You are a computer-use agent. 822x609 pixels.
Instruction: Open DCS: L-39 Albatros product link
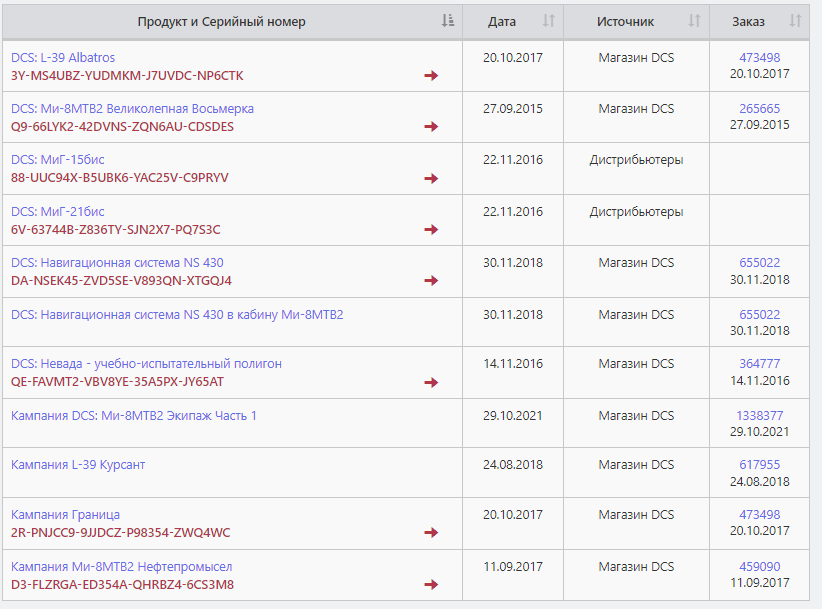coord(63,57)
